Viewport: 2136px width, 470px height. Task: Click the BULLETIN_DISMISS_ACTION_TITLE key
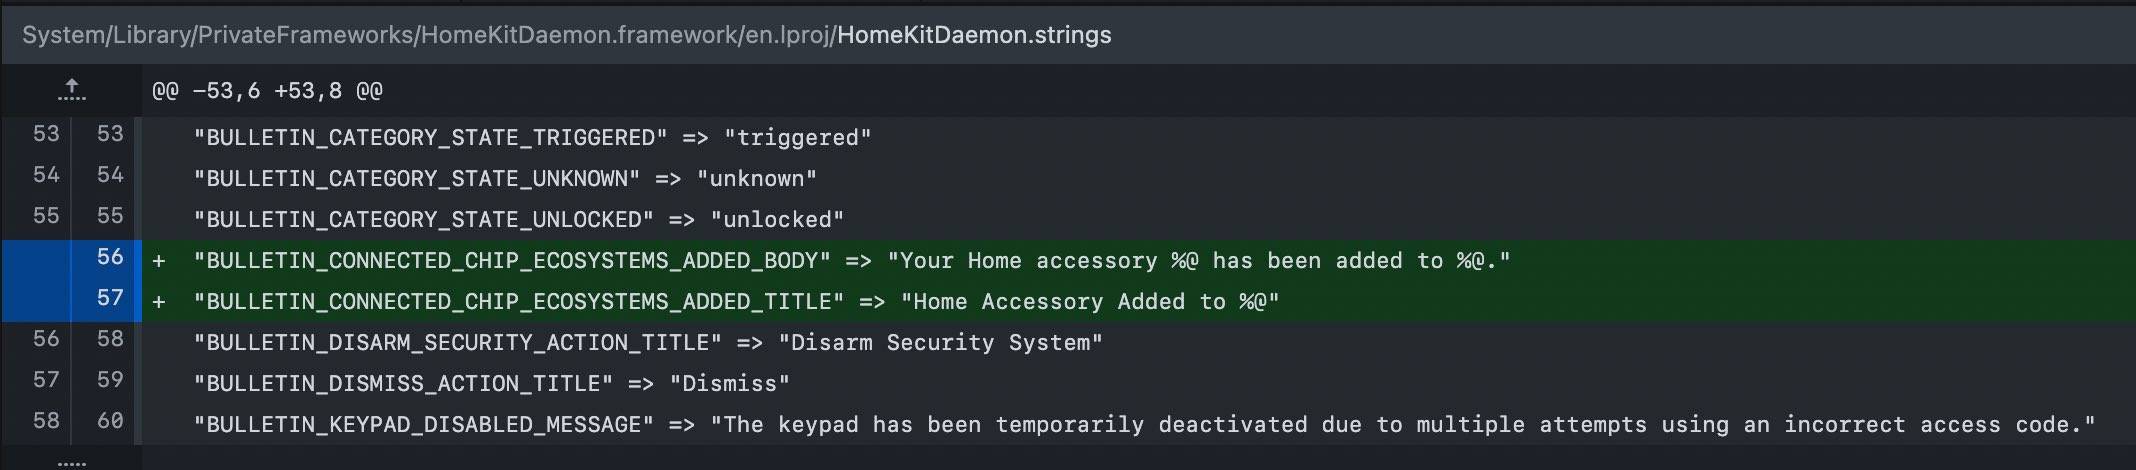pos(404,384)
